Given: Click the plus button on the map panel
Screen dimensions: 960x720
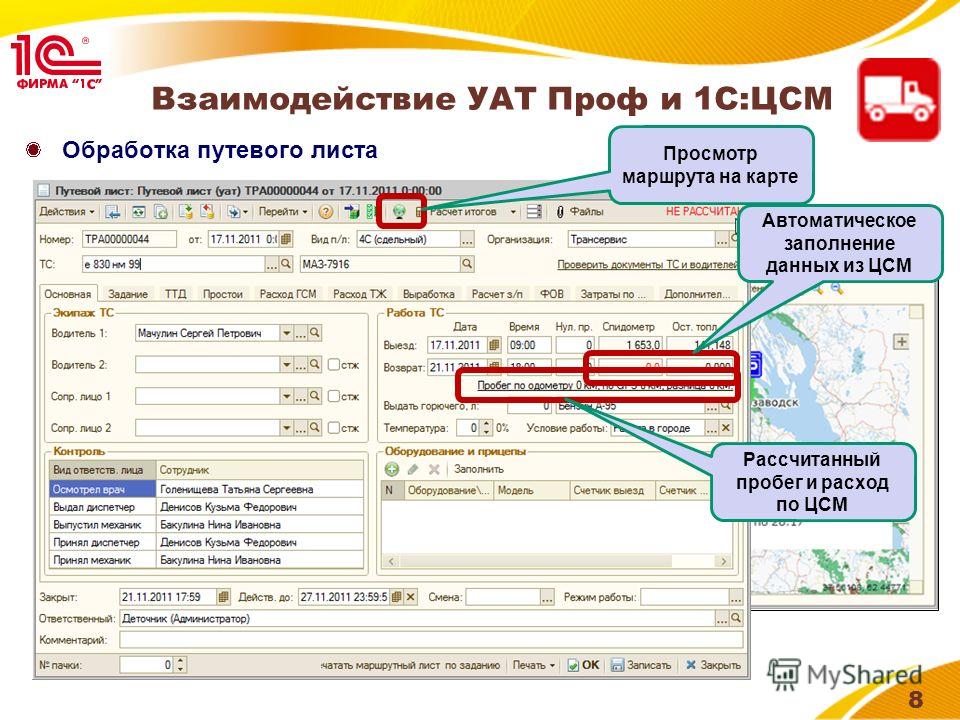Looking at the screenshot, I should click(x=901, y=342).
